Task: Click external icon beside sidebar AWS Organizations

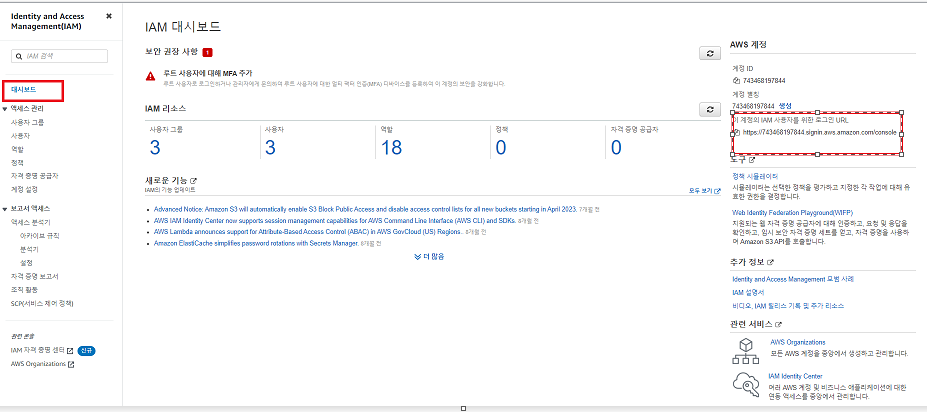Action: 71,364
